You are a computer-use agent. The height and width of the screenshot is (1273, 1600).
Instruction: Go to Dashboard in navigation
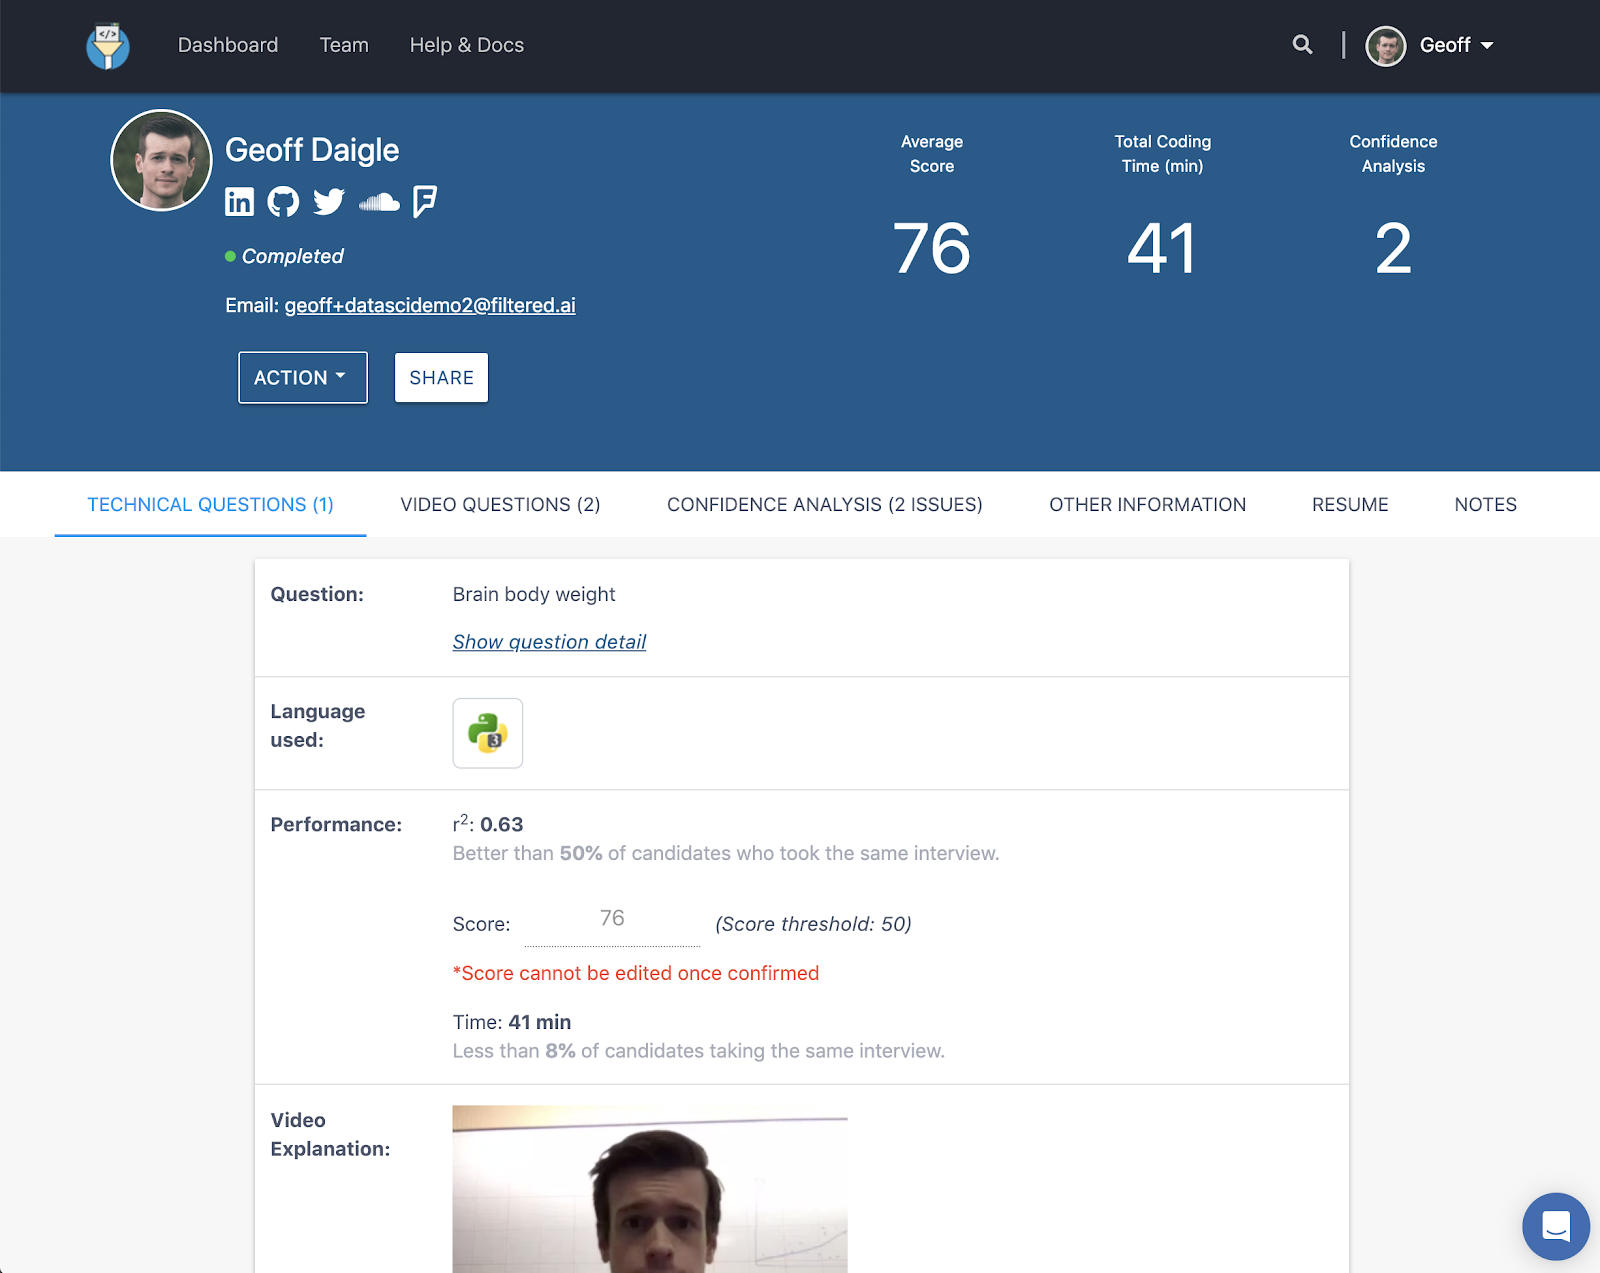(x=228, y=45)
